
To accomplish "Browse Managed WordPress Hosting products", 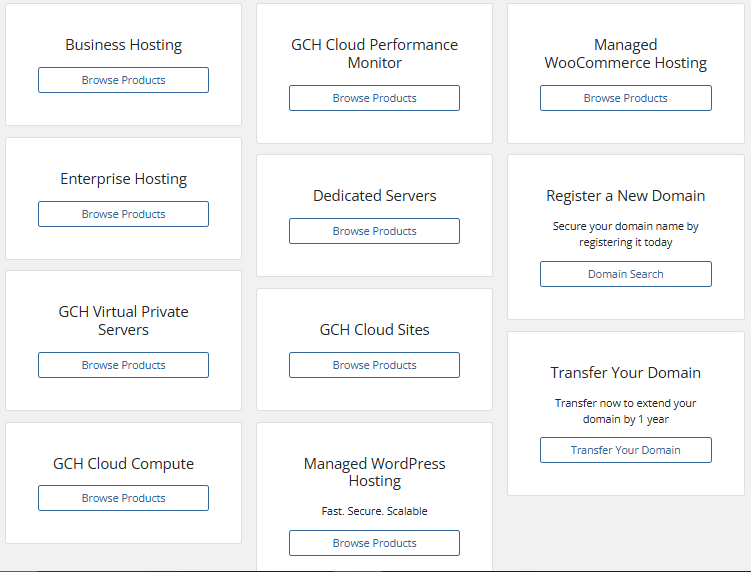I will pyautogui.click(x=374, y=543).
